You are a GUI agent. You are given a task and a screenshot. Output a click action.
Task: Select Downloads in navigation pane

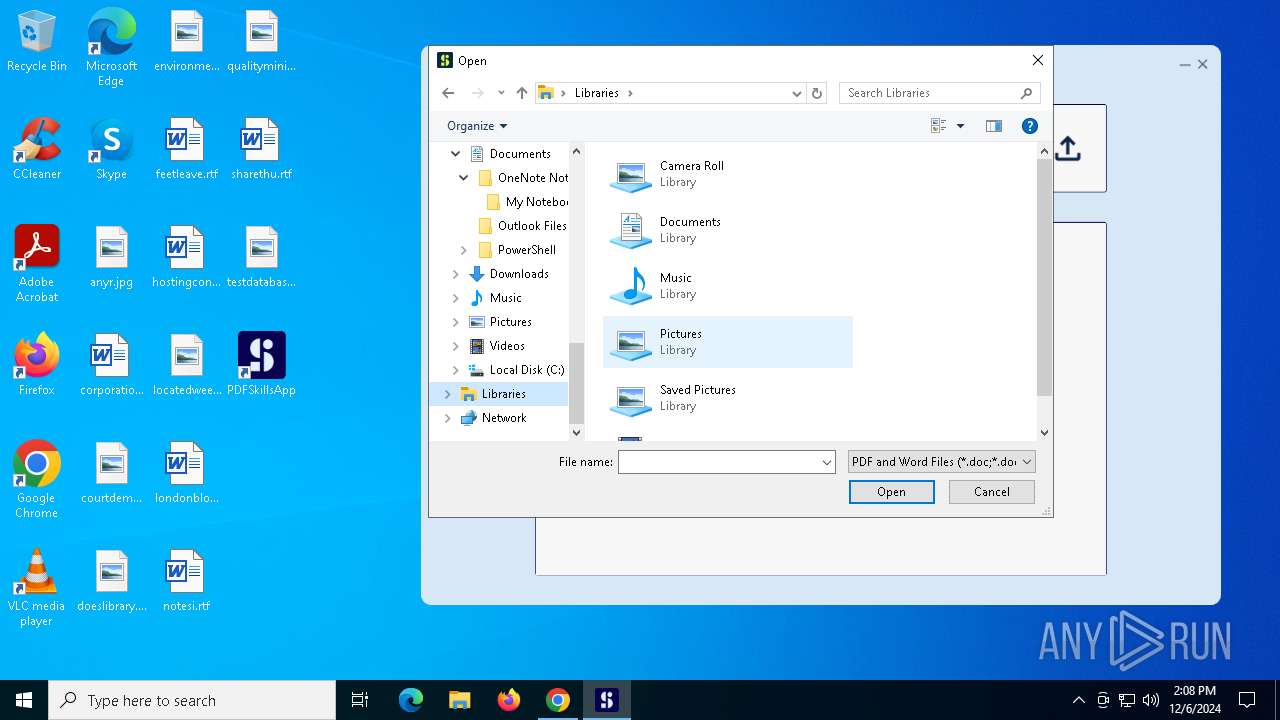509,274
